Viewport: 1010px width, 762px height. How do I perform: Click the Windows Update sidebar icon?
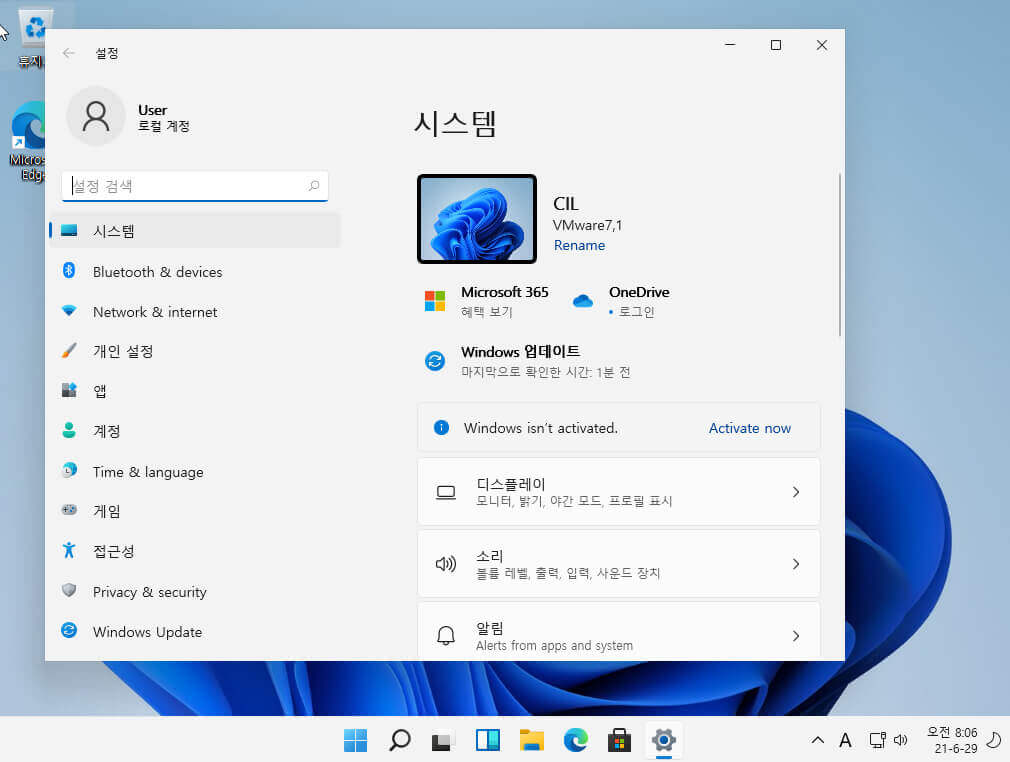(x=69, y=631)
